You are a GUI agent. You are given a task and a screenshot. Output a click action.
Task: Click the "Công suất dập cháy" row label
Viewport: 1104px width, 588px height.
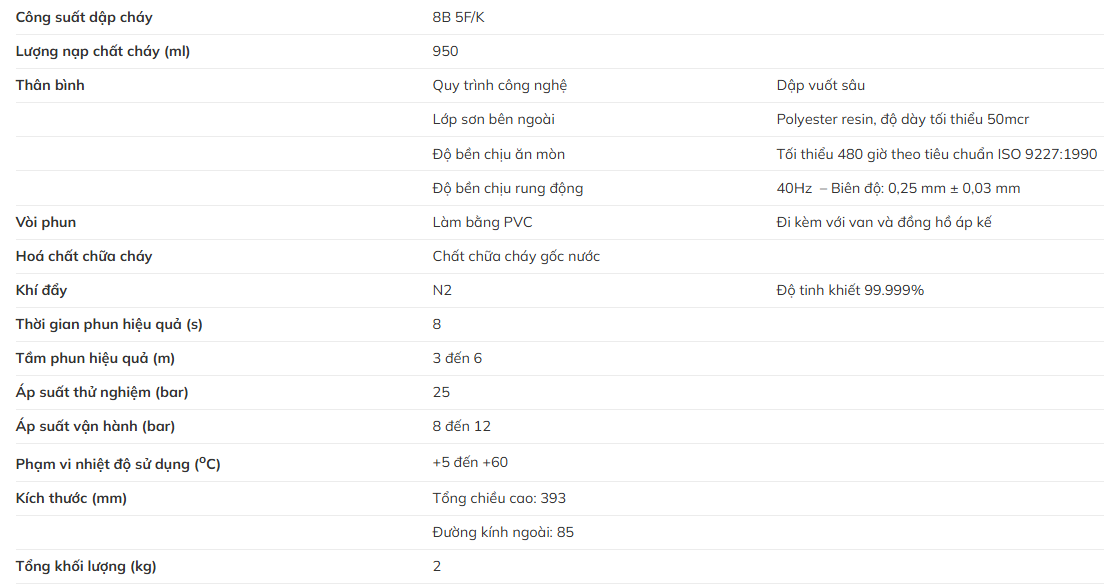pyautogui.click(x=84, y=18)
